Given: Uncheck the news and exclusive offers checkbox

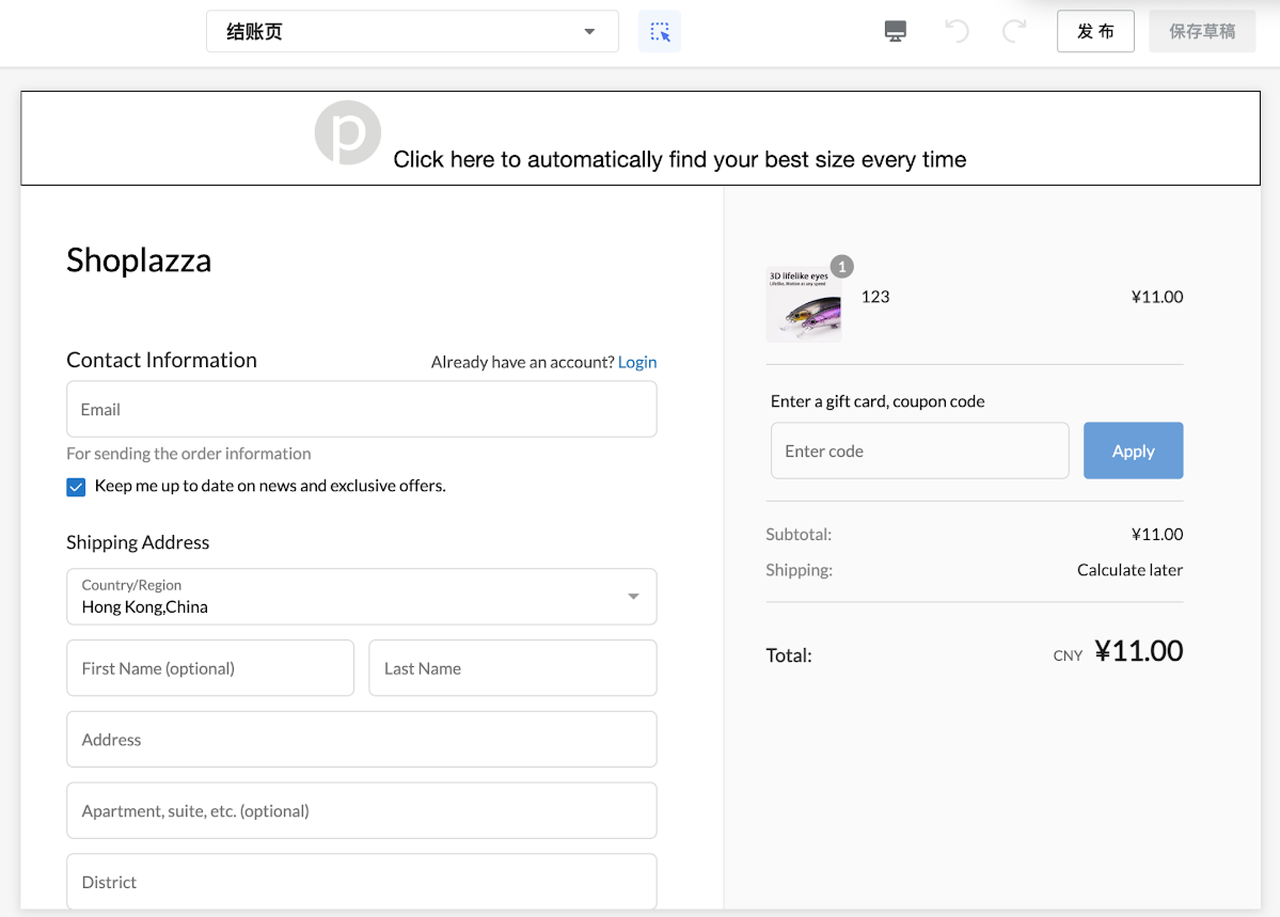Looking at the screenshot, I should tap(76, 487).
